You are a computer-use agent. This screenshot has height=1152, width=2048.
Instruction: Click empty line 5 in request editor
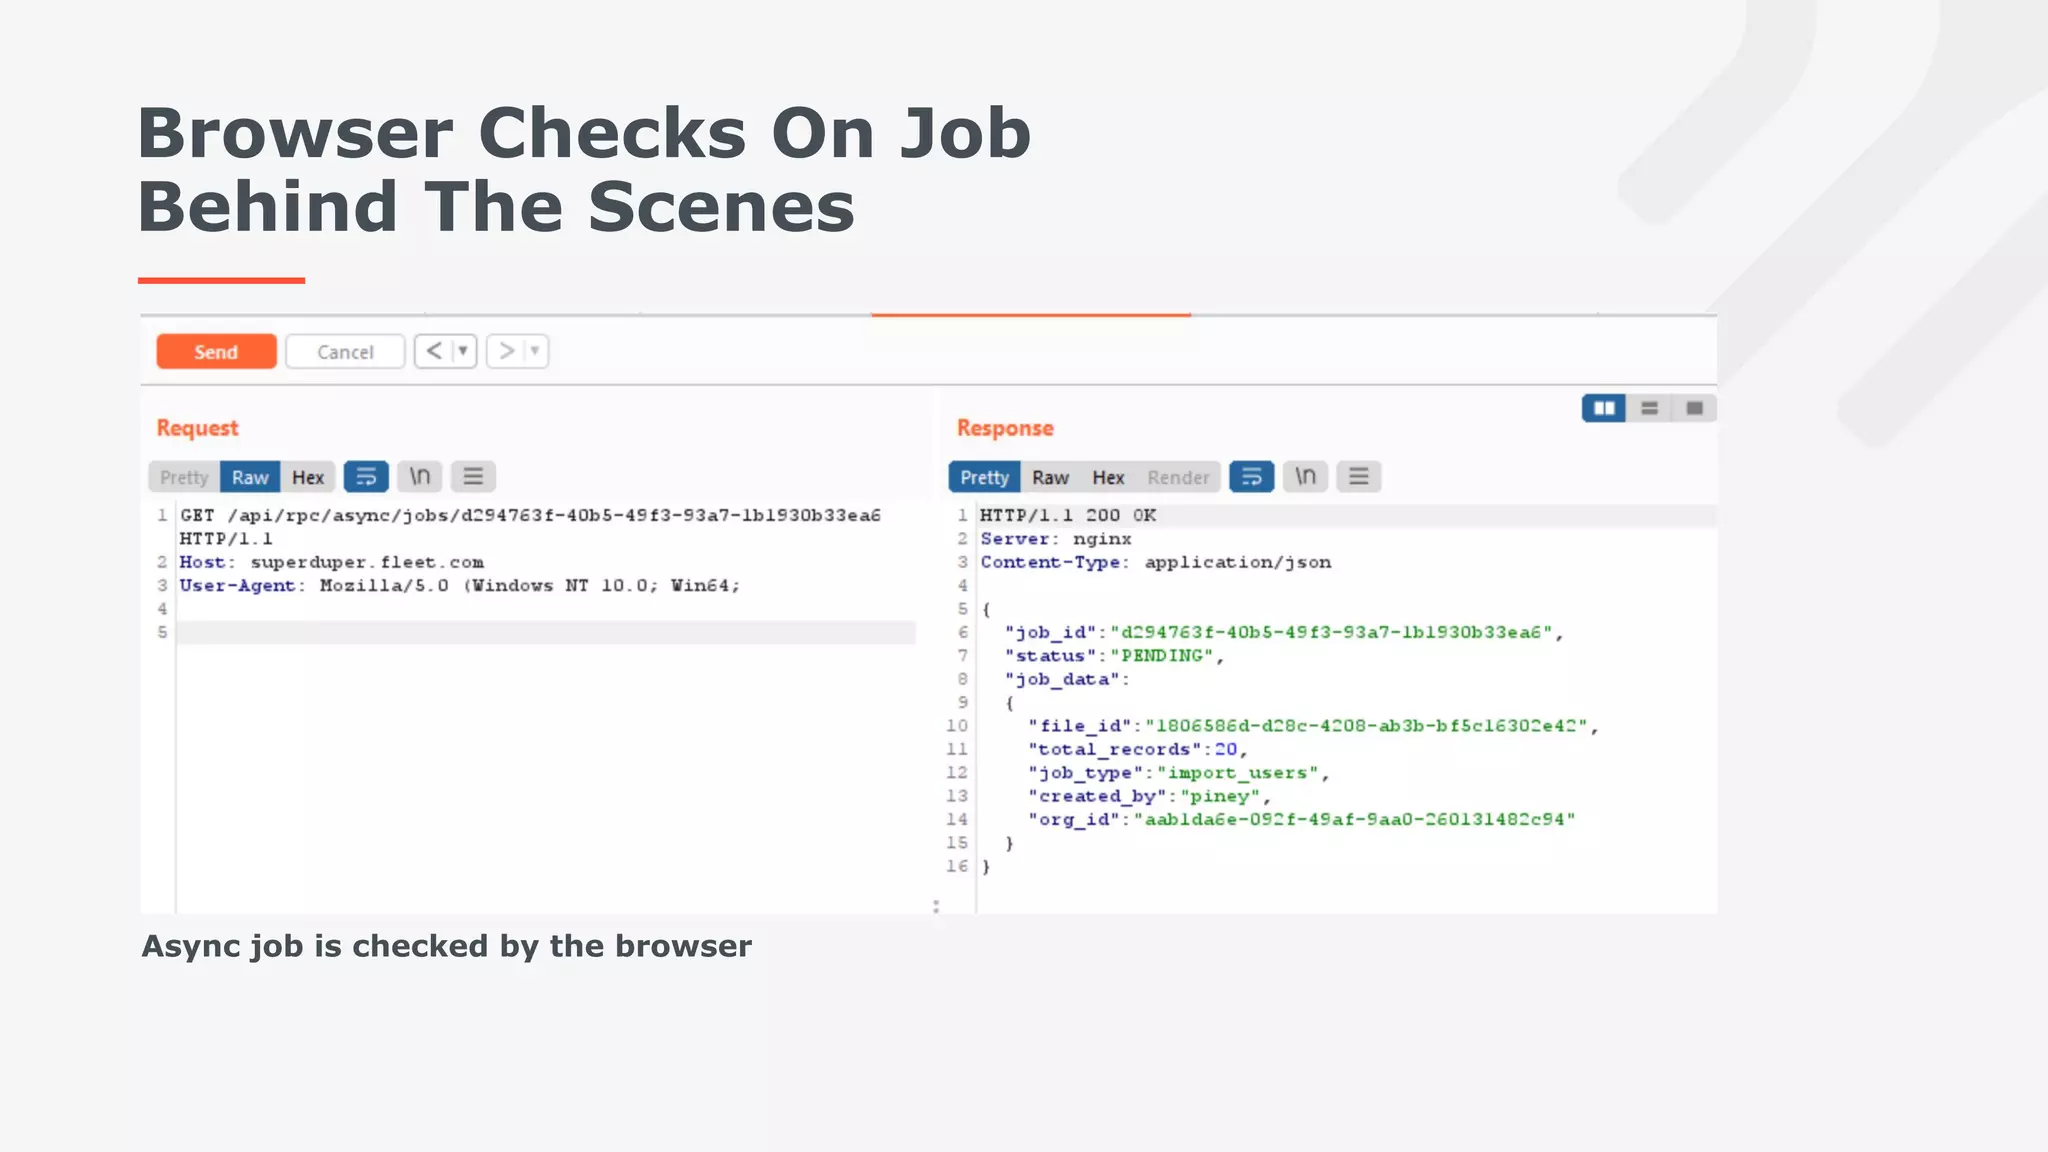[546, 632]
